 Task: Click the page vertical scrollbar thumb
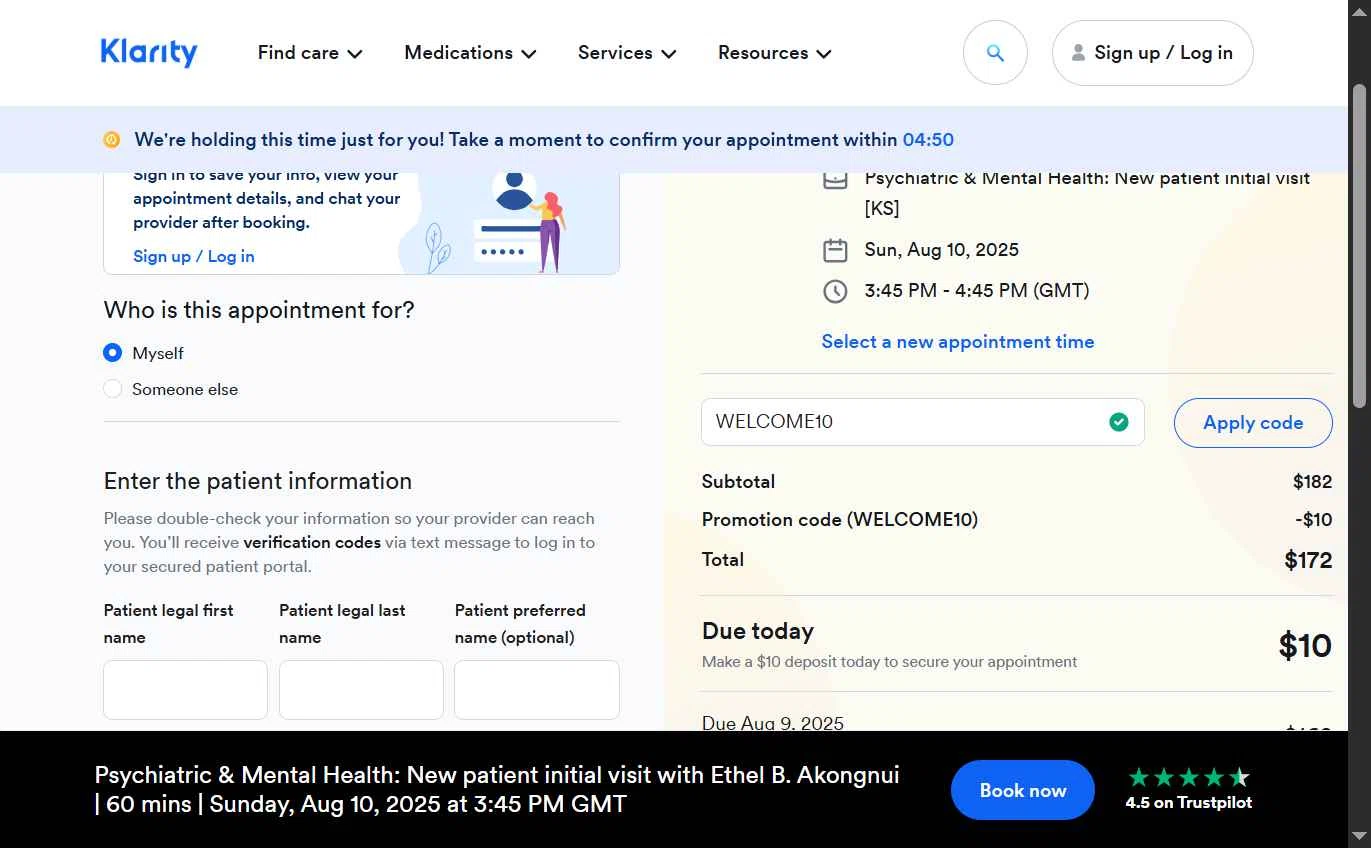click(1359, 246)
